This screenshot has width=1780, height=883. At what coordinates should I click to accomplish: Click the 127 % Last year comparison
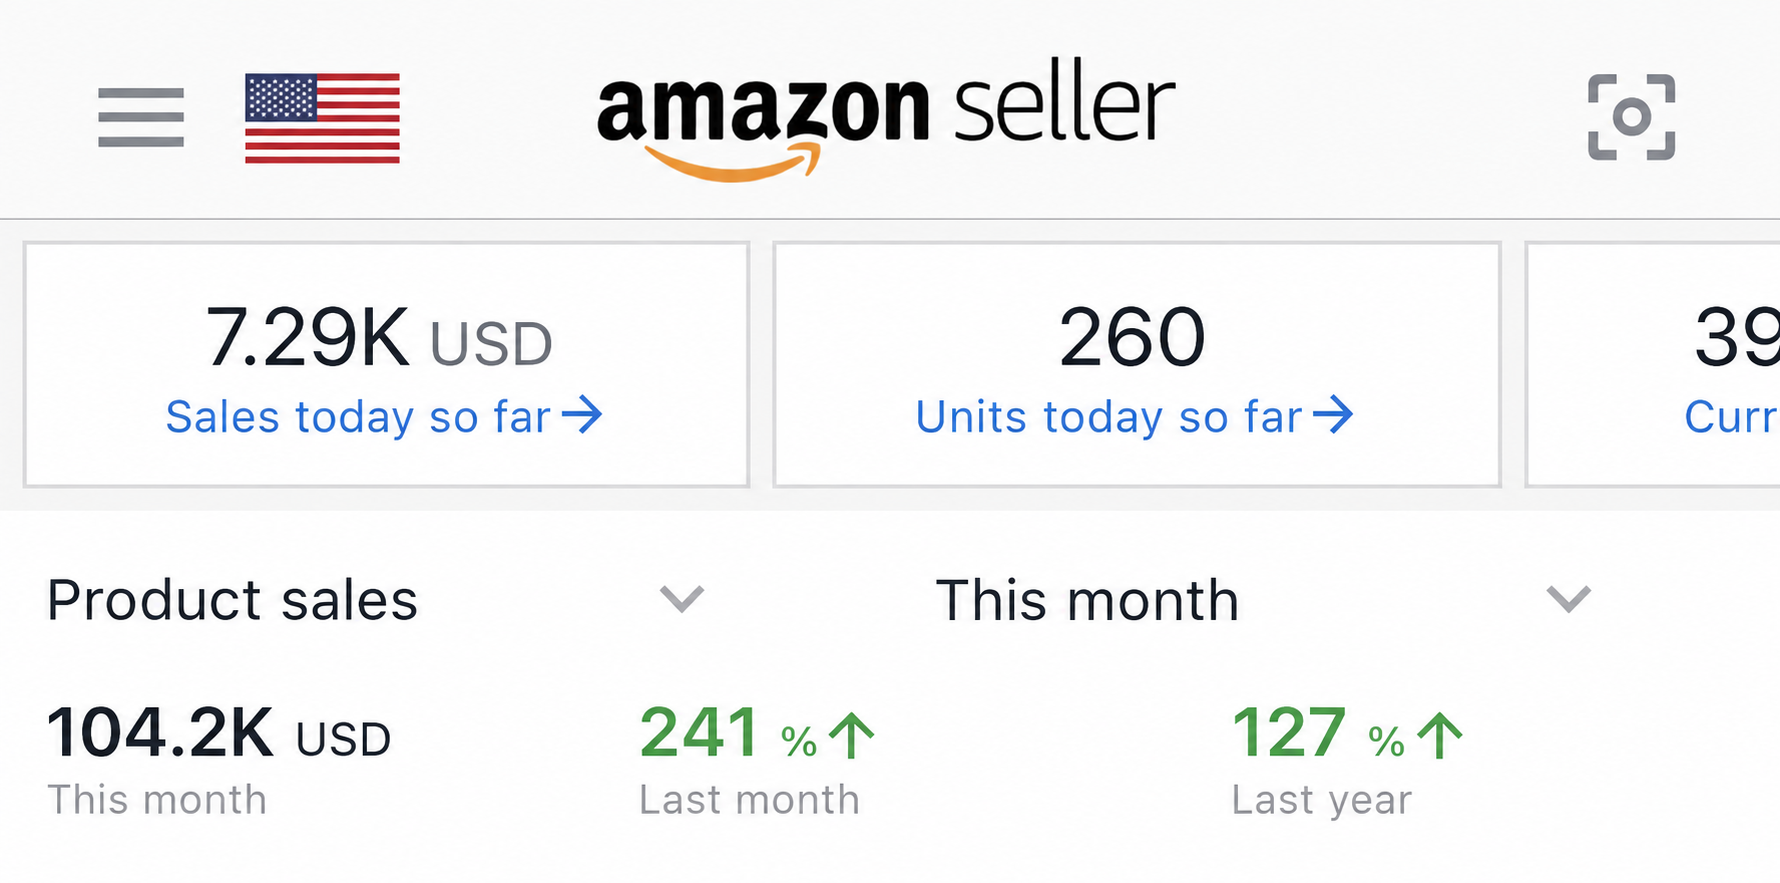pyautogui.click(x=1347, y=759)
